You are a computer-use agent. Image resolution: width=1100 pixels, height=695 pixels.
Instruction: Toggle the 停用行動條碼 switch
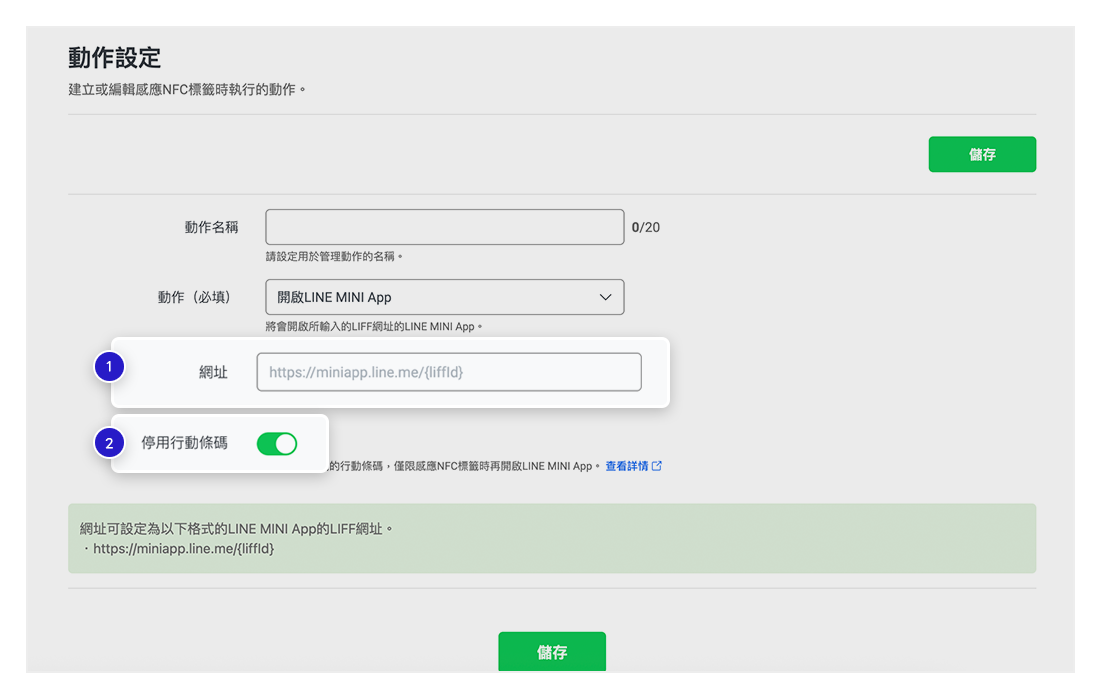[277, 444]
